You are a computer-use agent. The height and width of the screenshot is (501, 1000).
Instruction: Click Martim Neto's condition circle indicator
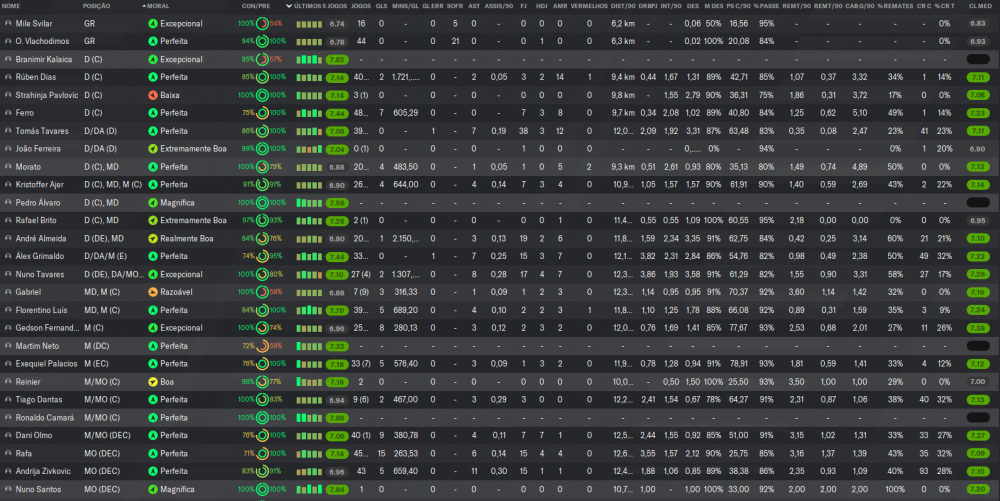click(262, 346)
